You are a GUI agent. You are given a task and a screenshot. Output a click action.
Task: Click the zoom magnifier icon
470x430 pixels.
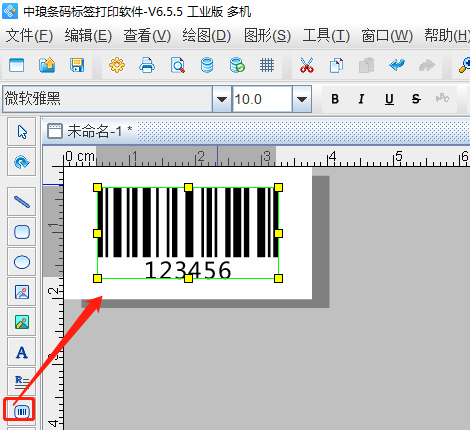coord(464,65)
